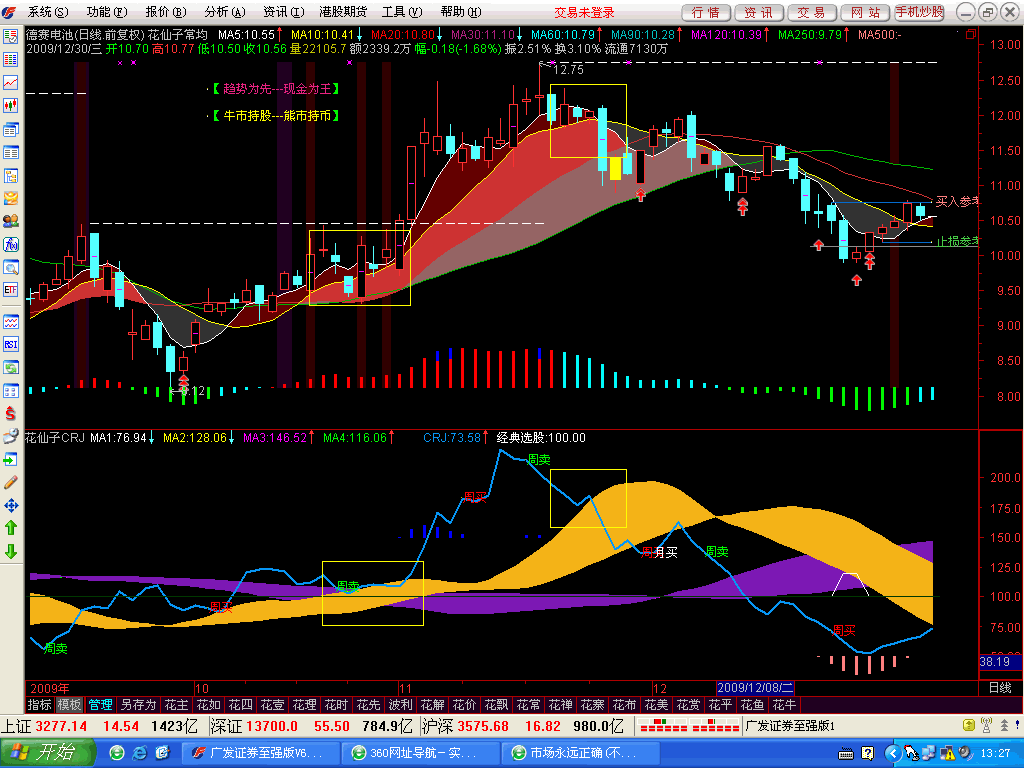Click the antenna signal icon in status bar
This screenshot has width=1024, height=768.
click(987, 725)
